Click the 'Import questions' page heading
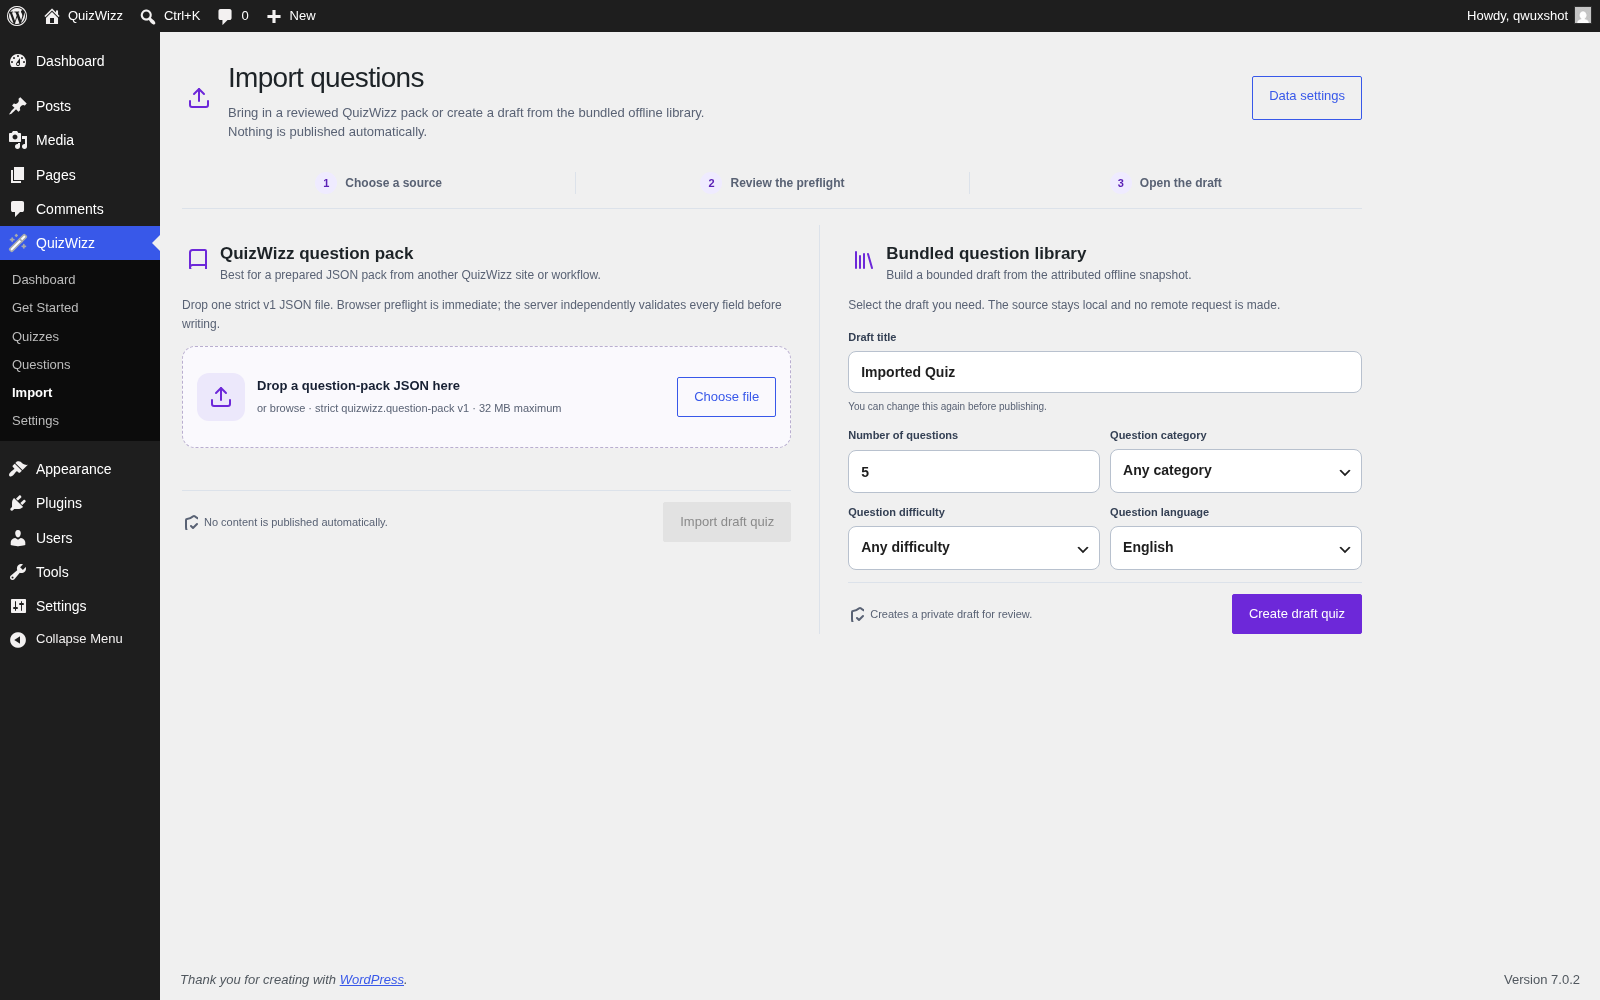The height and width of the screenshot is (1000, 1600). point(326,78)
